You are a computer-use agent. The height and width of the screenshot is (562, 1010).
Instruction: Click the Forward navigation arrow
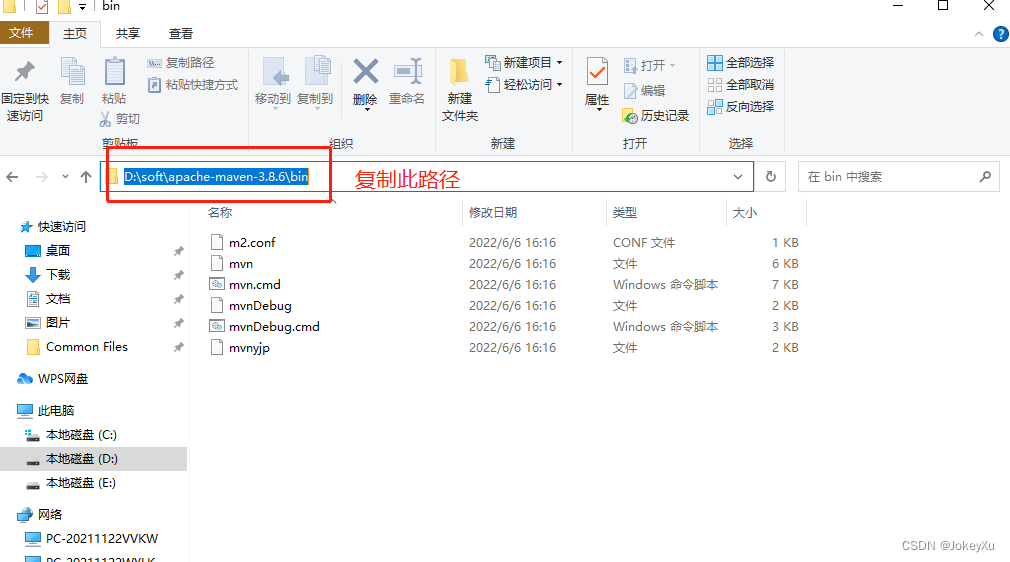point(42,177)
